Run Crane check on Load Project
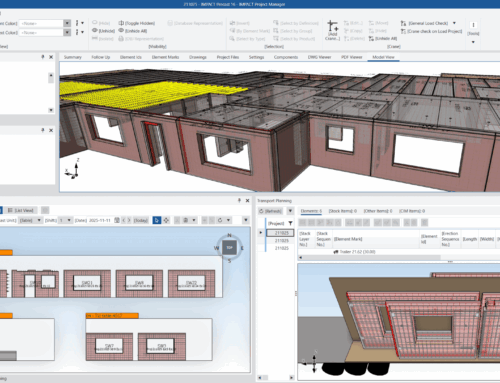The height and width of the screenshot is (383, 500). coord(431,31)
